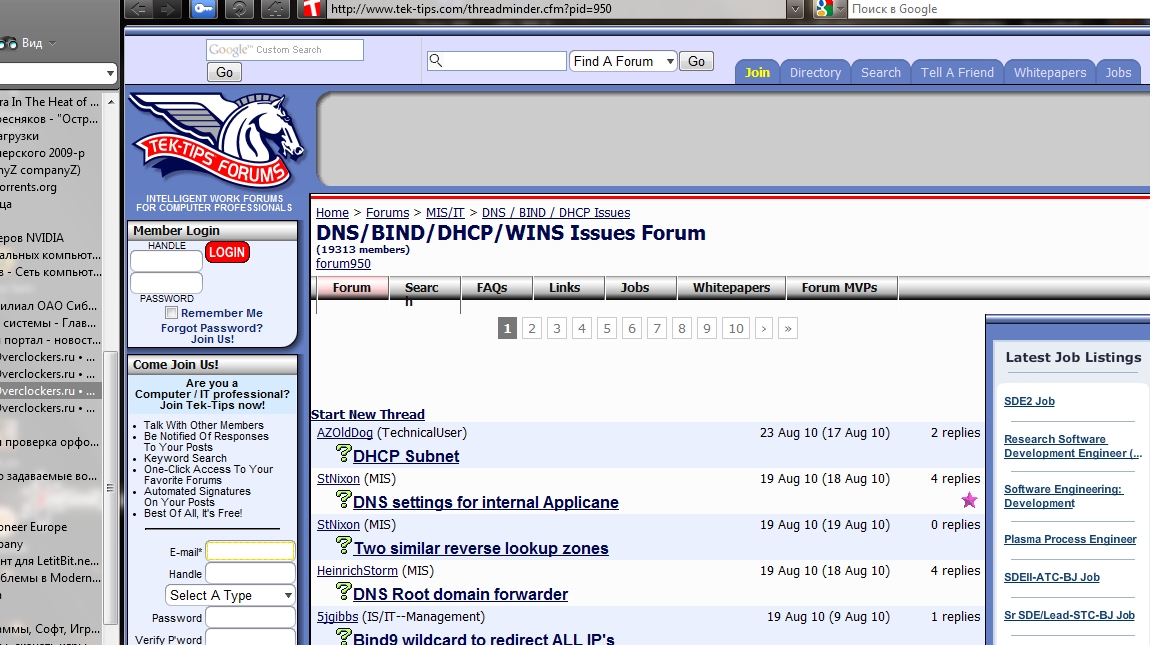This screenshot has height=645, width=1150.
Task: Open the DHCP Subnet thread
Action: point(406,456)
